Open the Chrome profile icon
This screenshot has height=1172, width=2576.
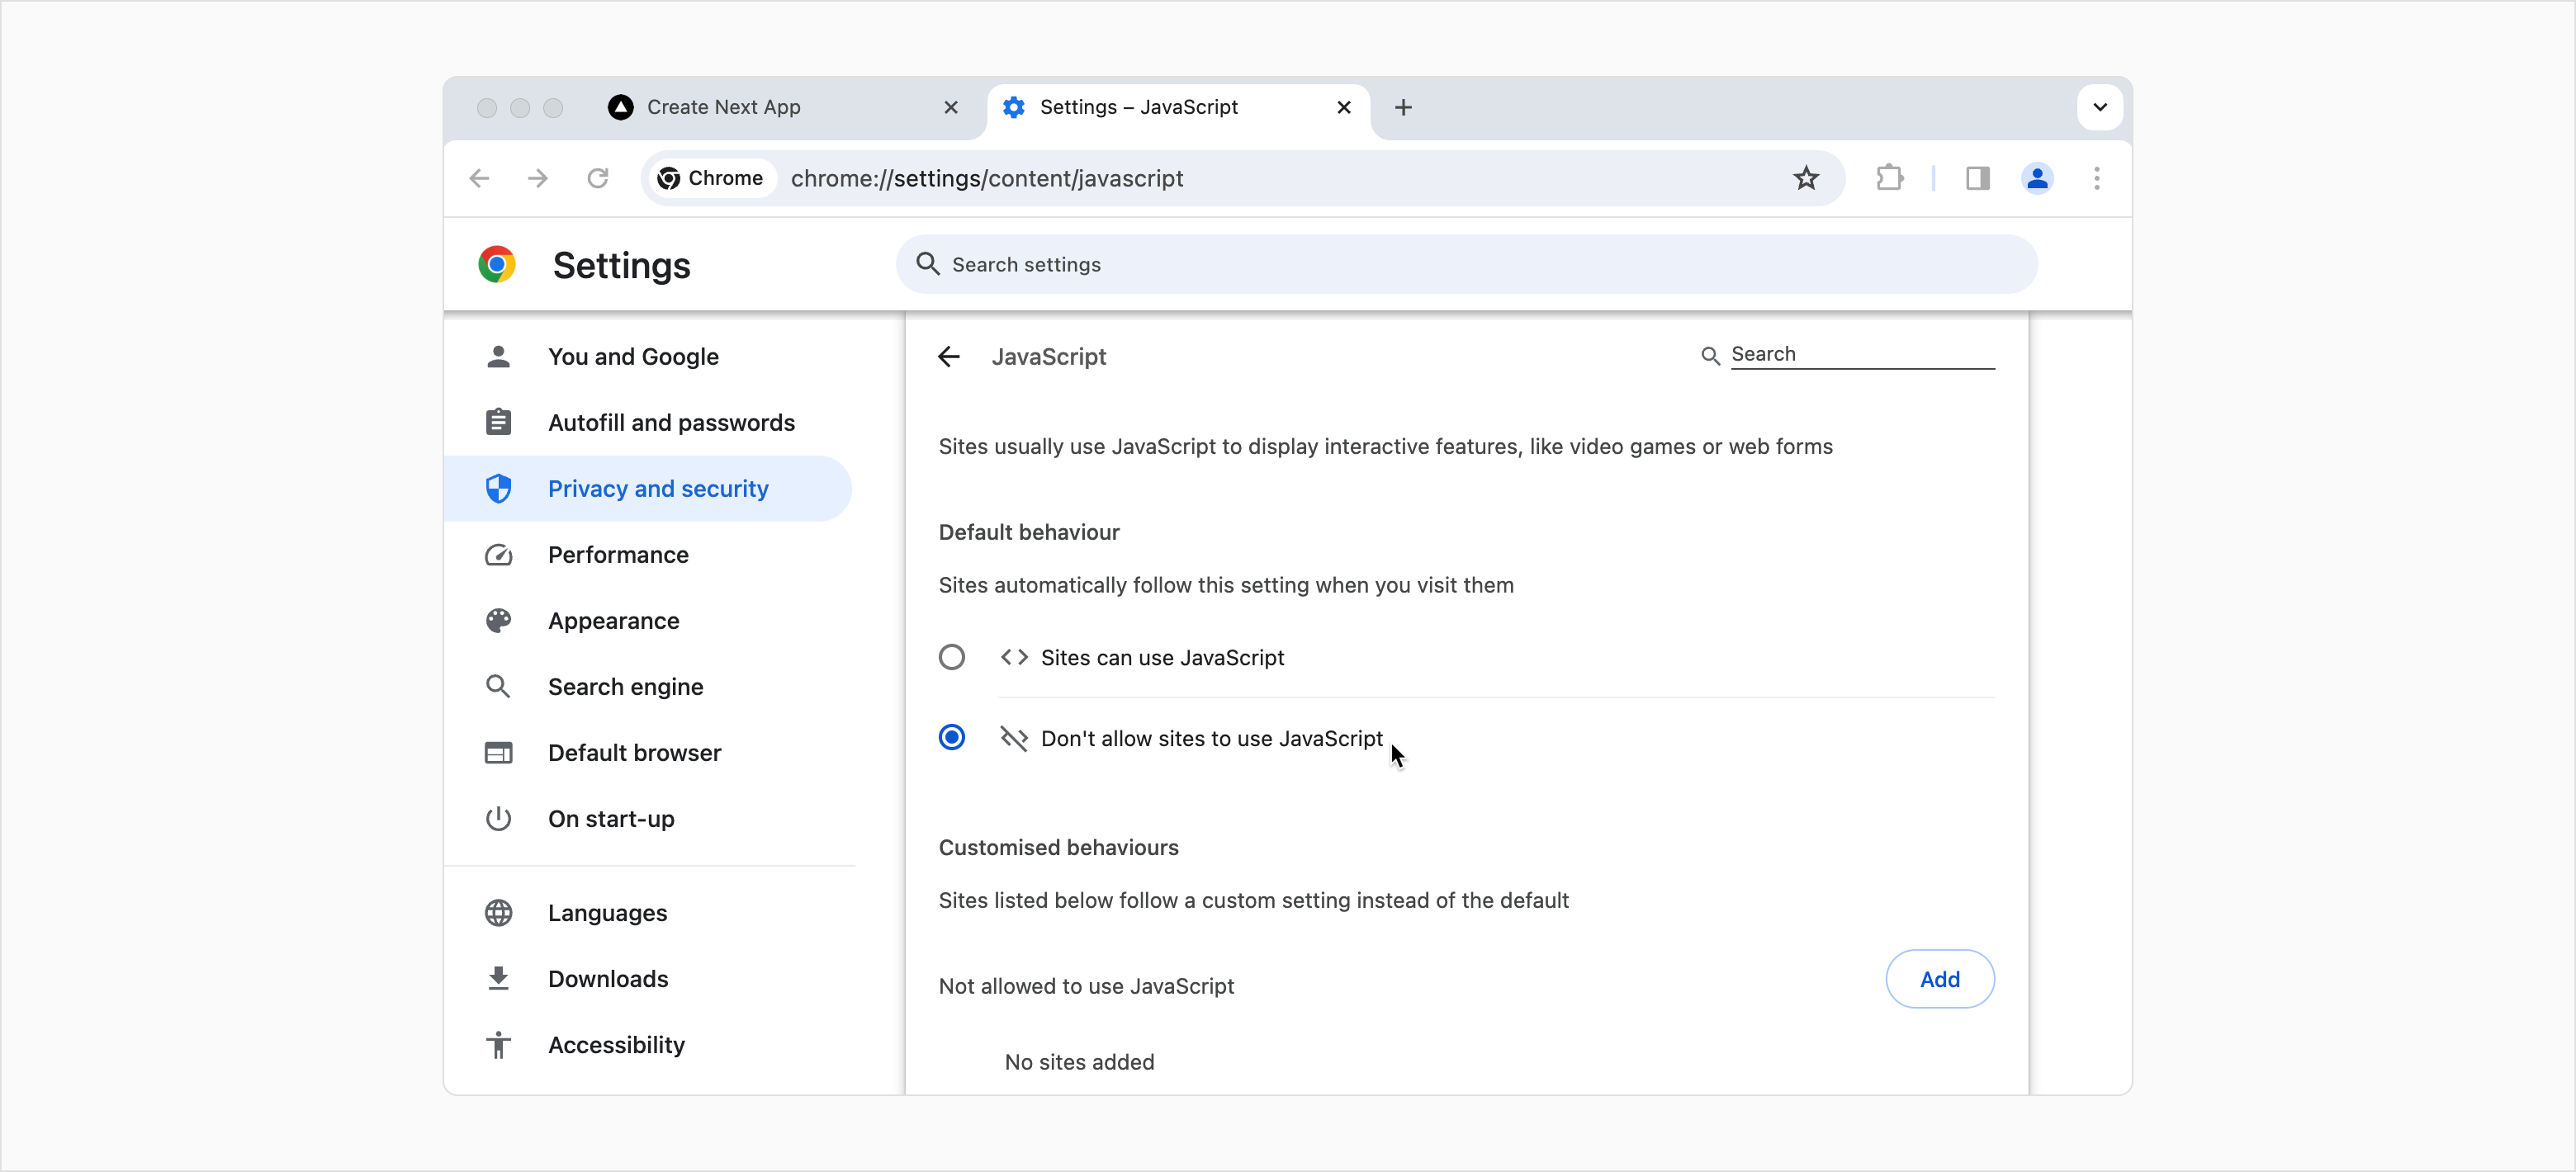click(2038, 178)
